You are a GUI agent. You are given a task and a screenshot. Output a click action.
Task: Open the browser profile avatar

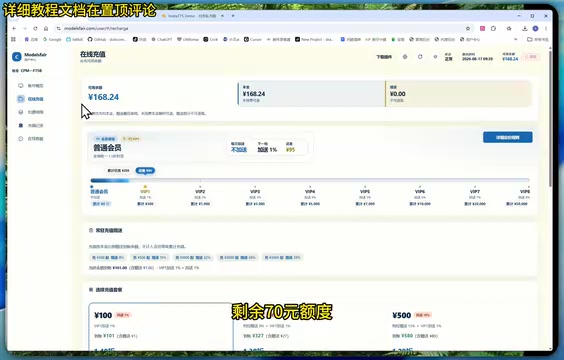click(x=536, y=28)
